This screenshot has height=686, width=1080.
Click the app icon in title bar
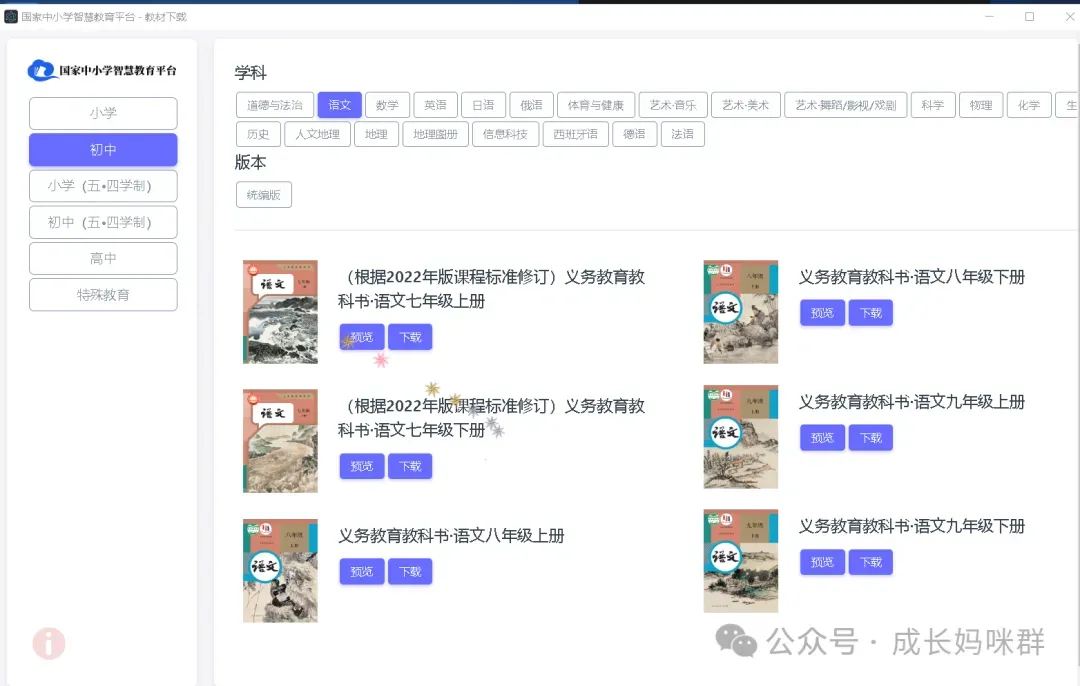tap(10, 17)
